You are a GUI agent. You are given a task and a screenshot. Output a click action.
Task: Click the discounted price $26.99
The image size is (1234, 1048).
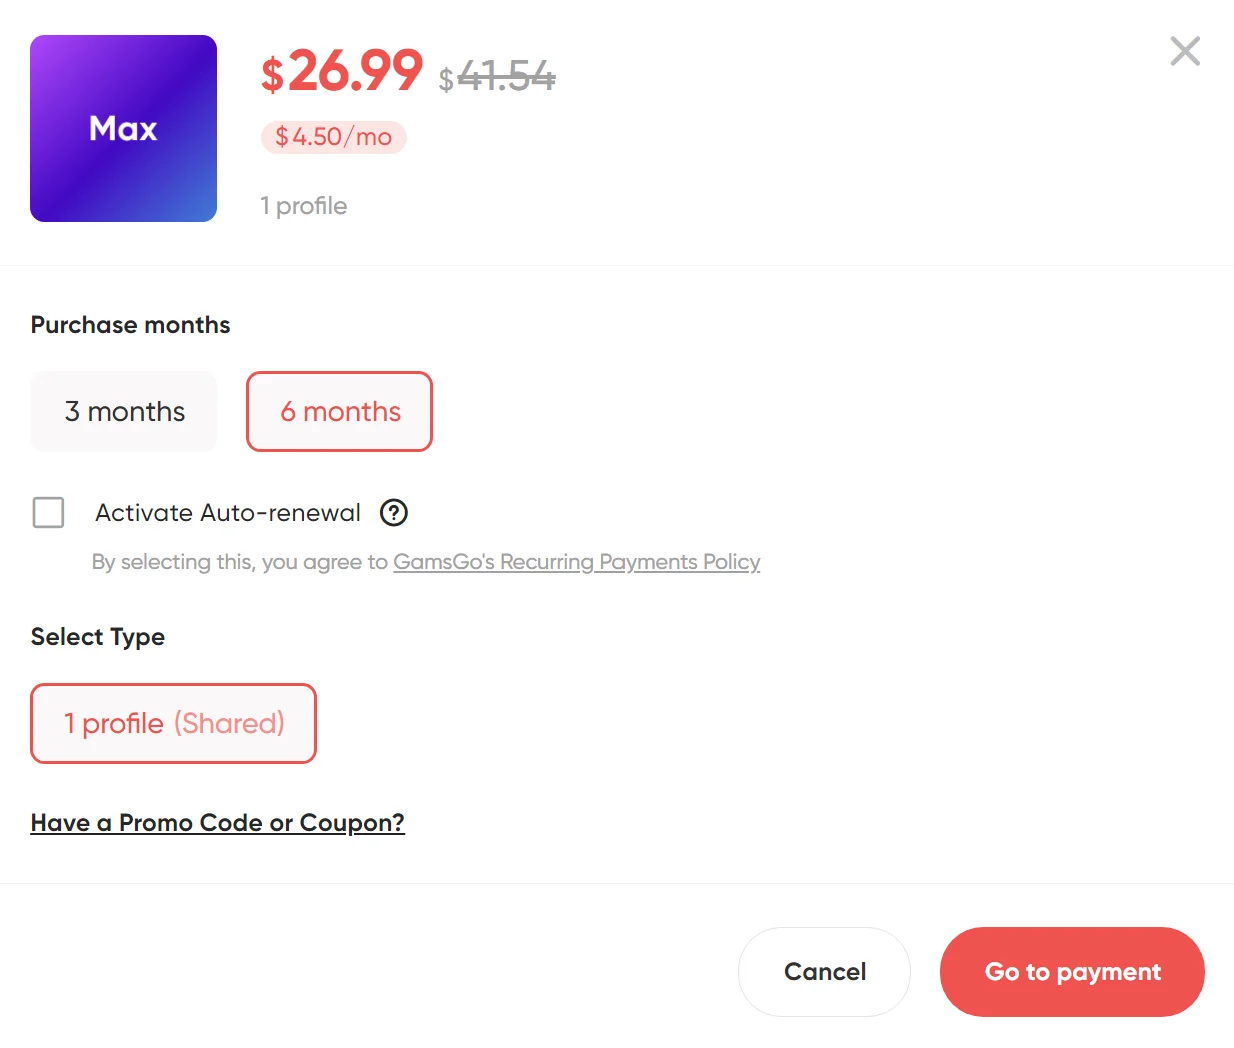tap(341, 74)
